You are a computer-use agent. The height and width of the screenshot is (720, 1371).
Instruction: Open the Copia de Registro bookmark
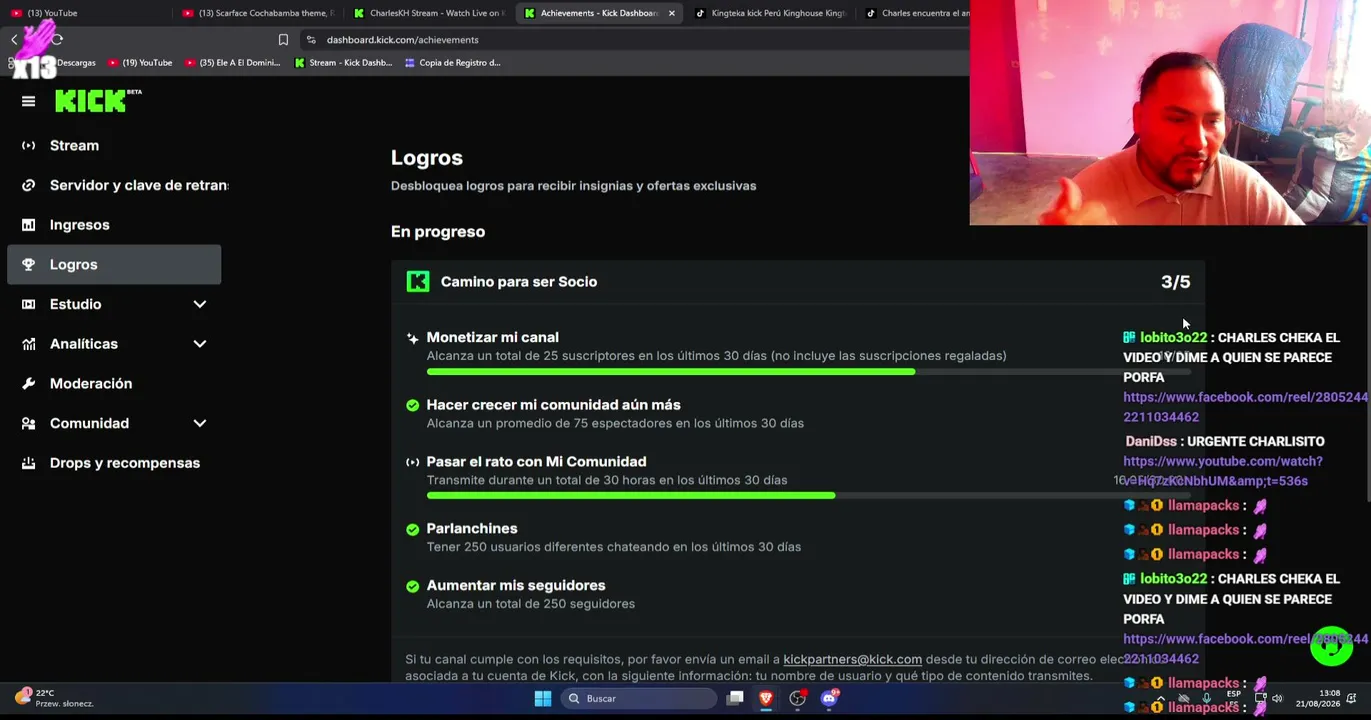tap(452, 63)
